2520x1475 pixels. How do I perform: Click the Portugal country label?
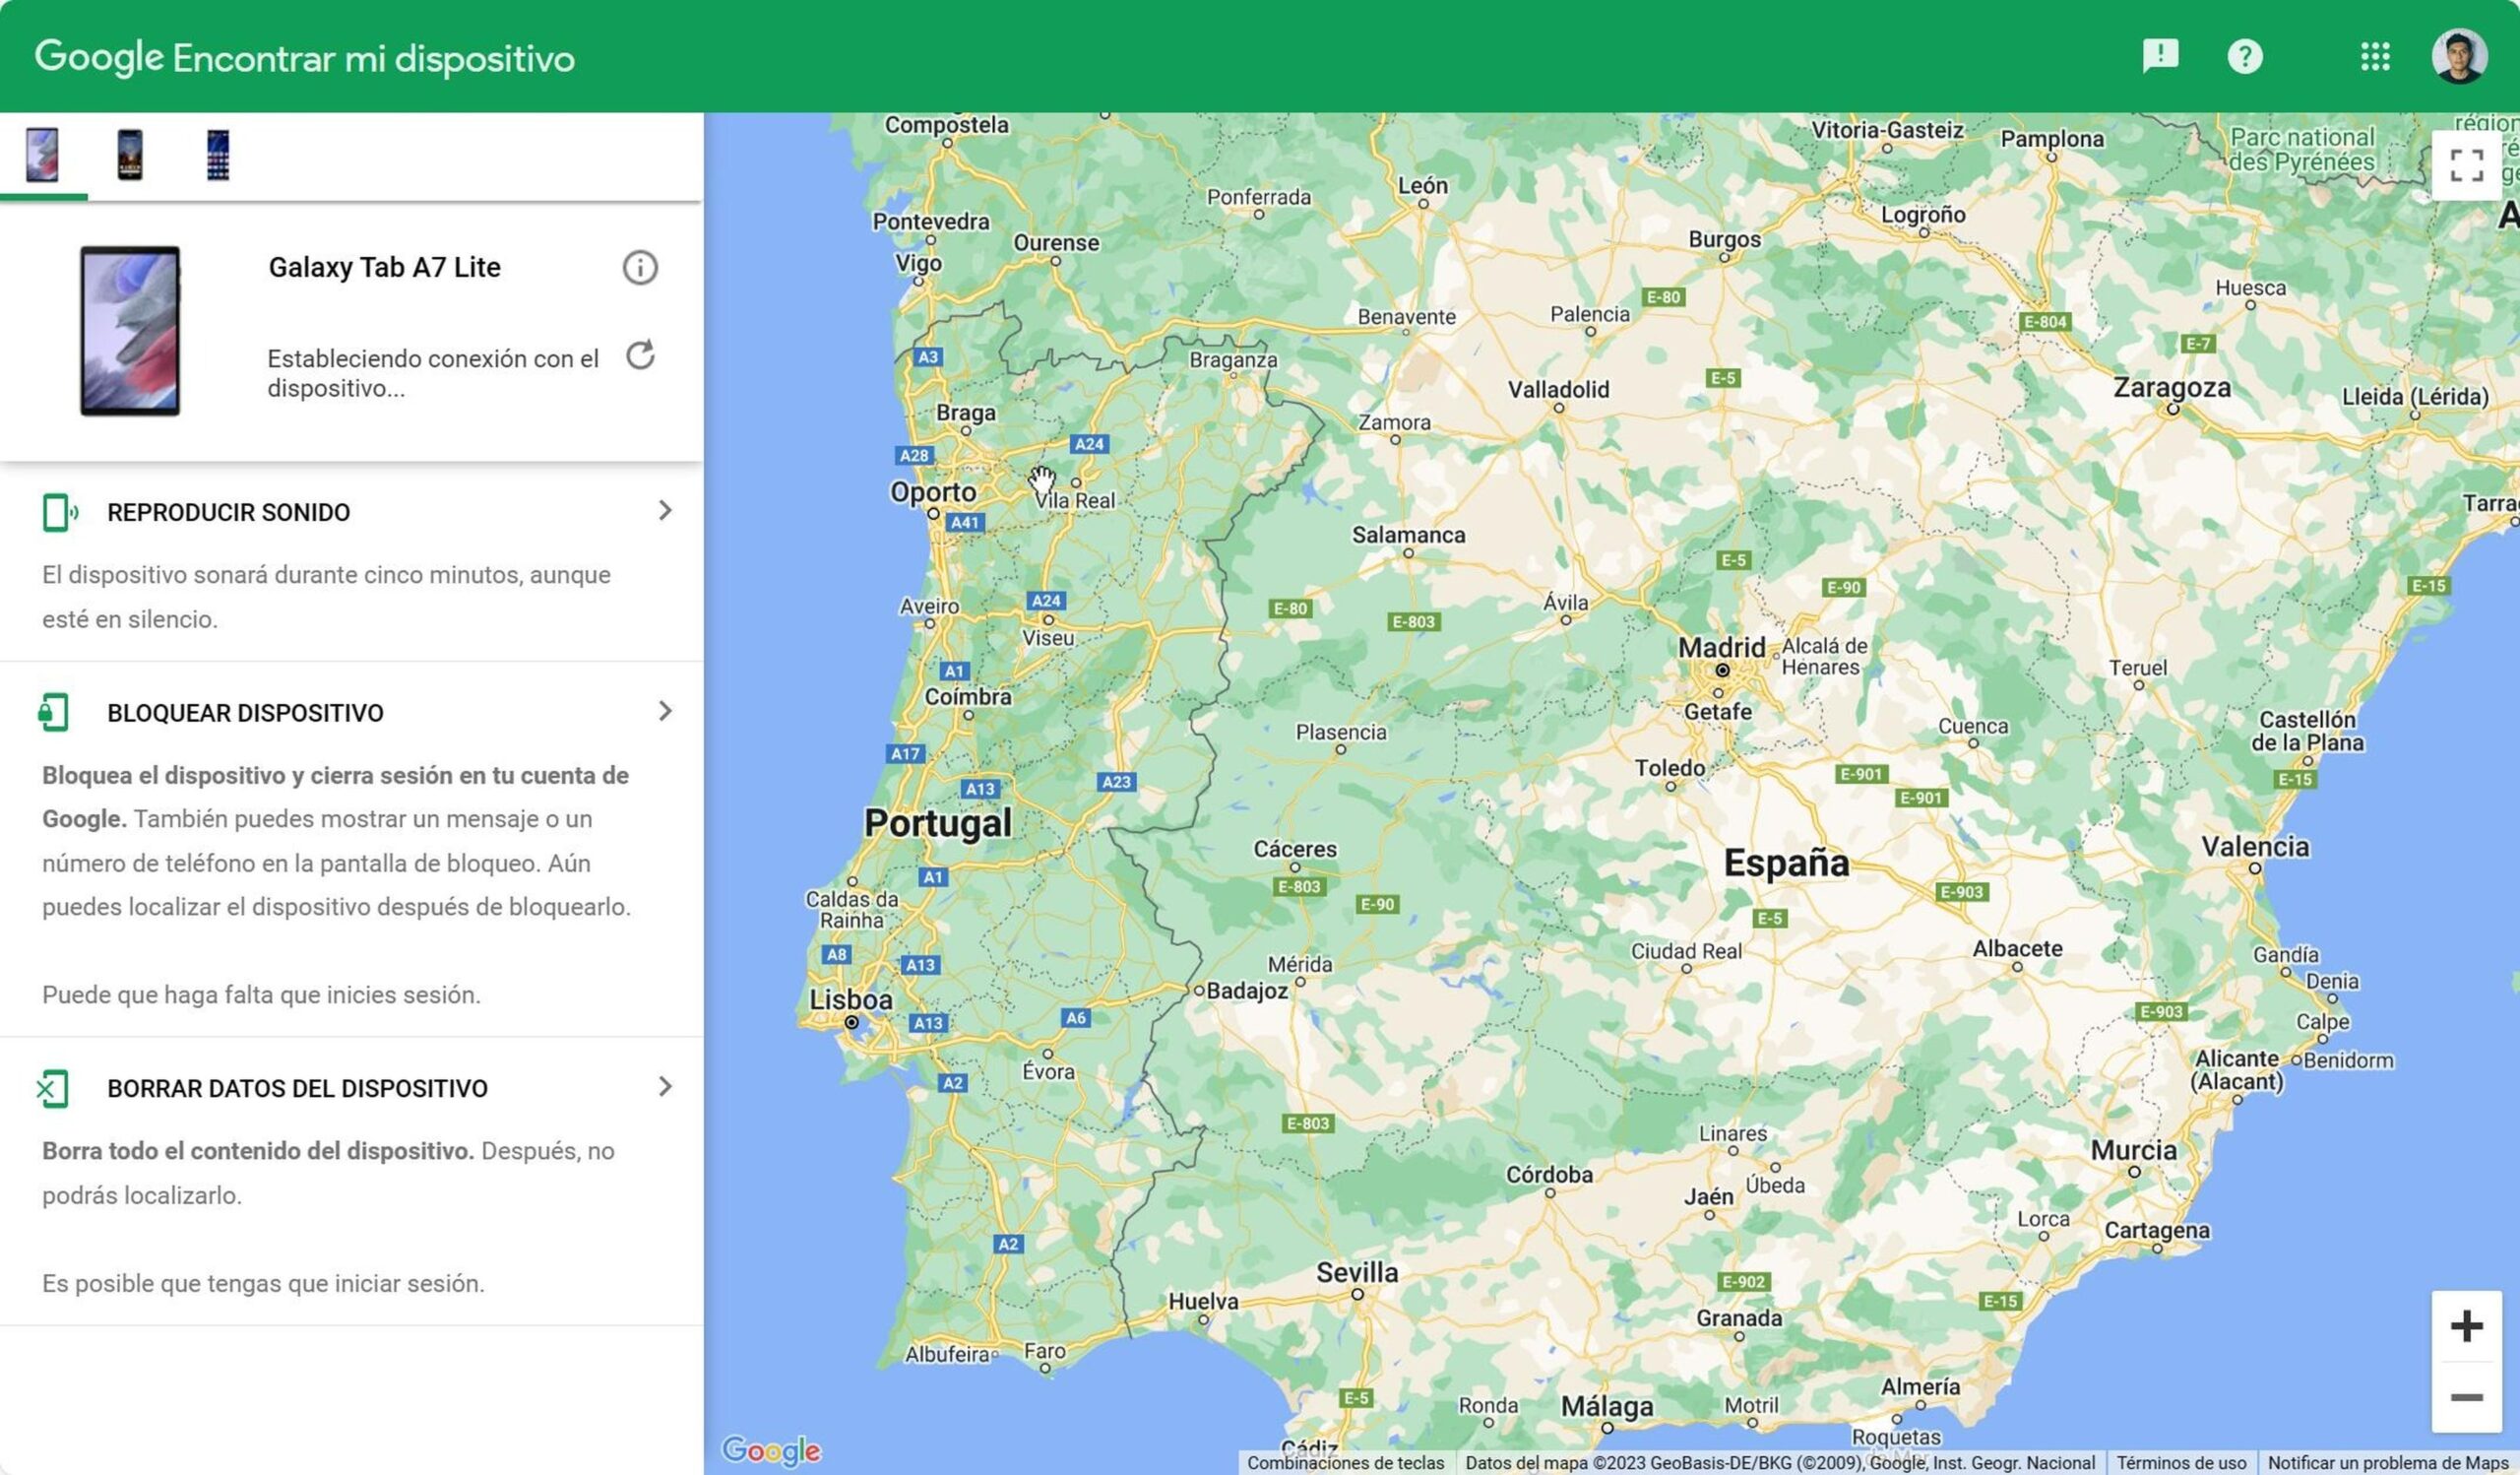click(938, 823)
